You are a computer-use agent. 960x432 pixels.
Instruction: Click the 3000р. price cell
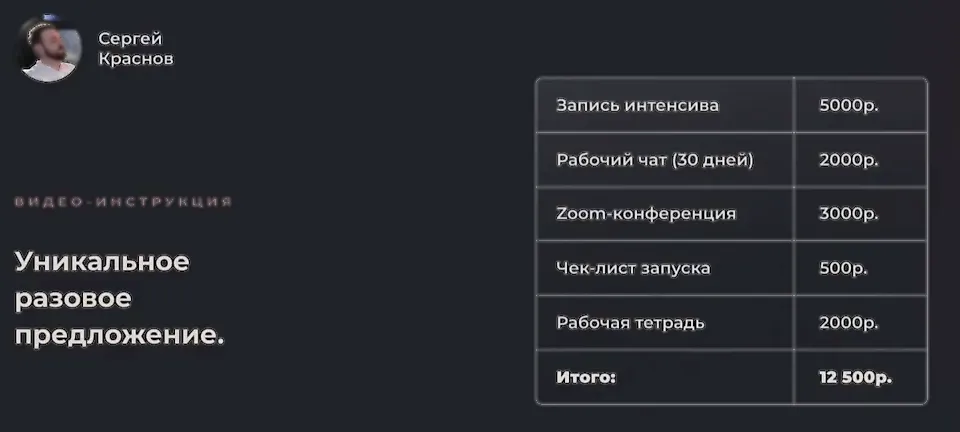coord(848,214)
